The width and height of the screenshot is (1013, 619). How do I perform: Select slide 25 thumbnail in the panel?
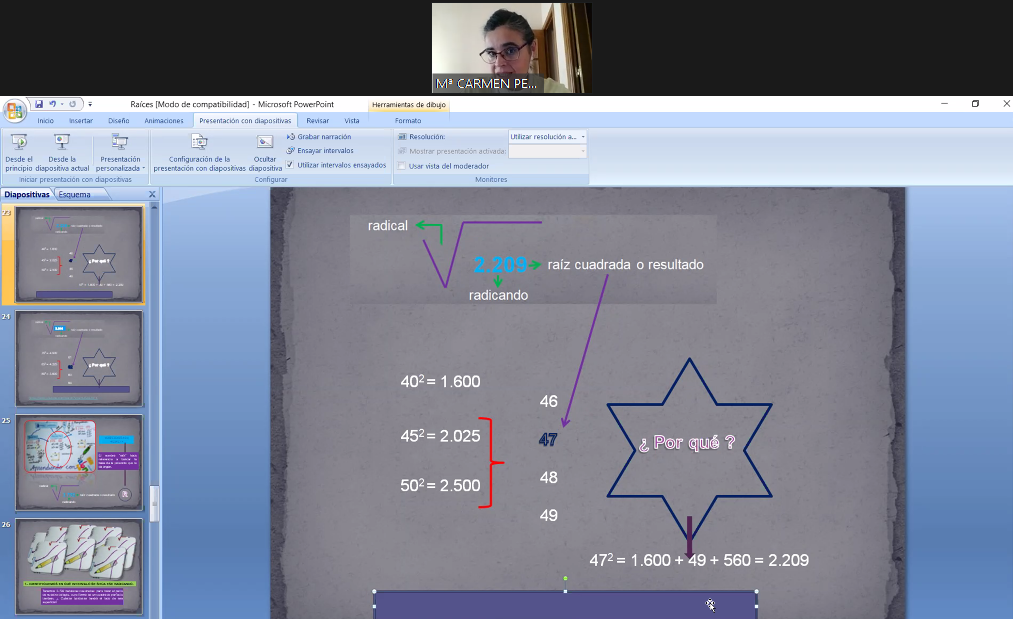pos(79,463)
